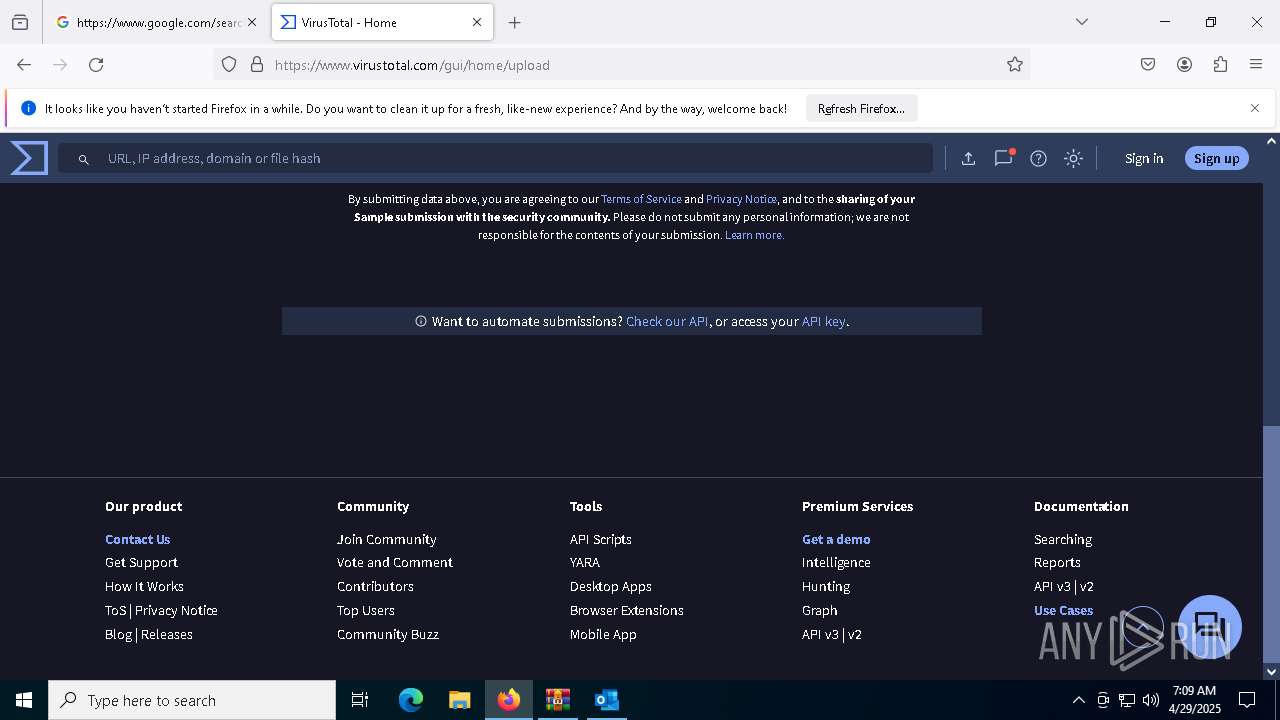Open Microsoft Edge from the taskbar
This screenshot has width=1280, height=720.
tap(411, 700)
